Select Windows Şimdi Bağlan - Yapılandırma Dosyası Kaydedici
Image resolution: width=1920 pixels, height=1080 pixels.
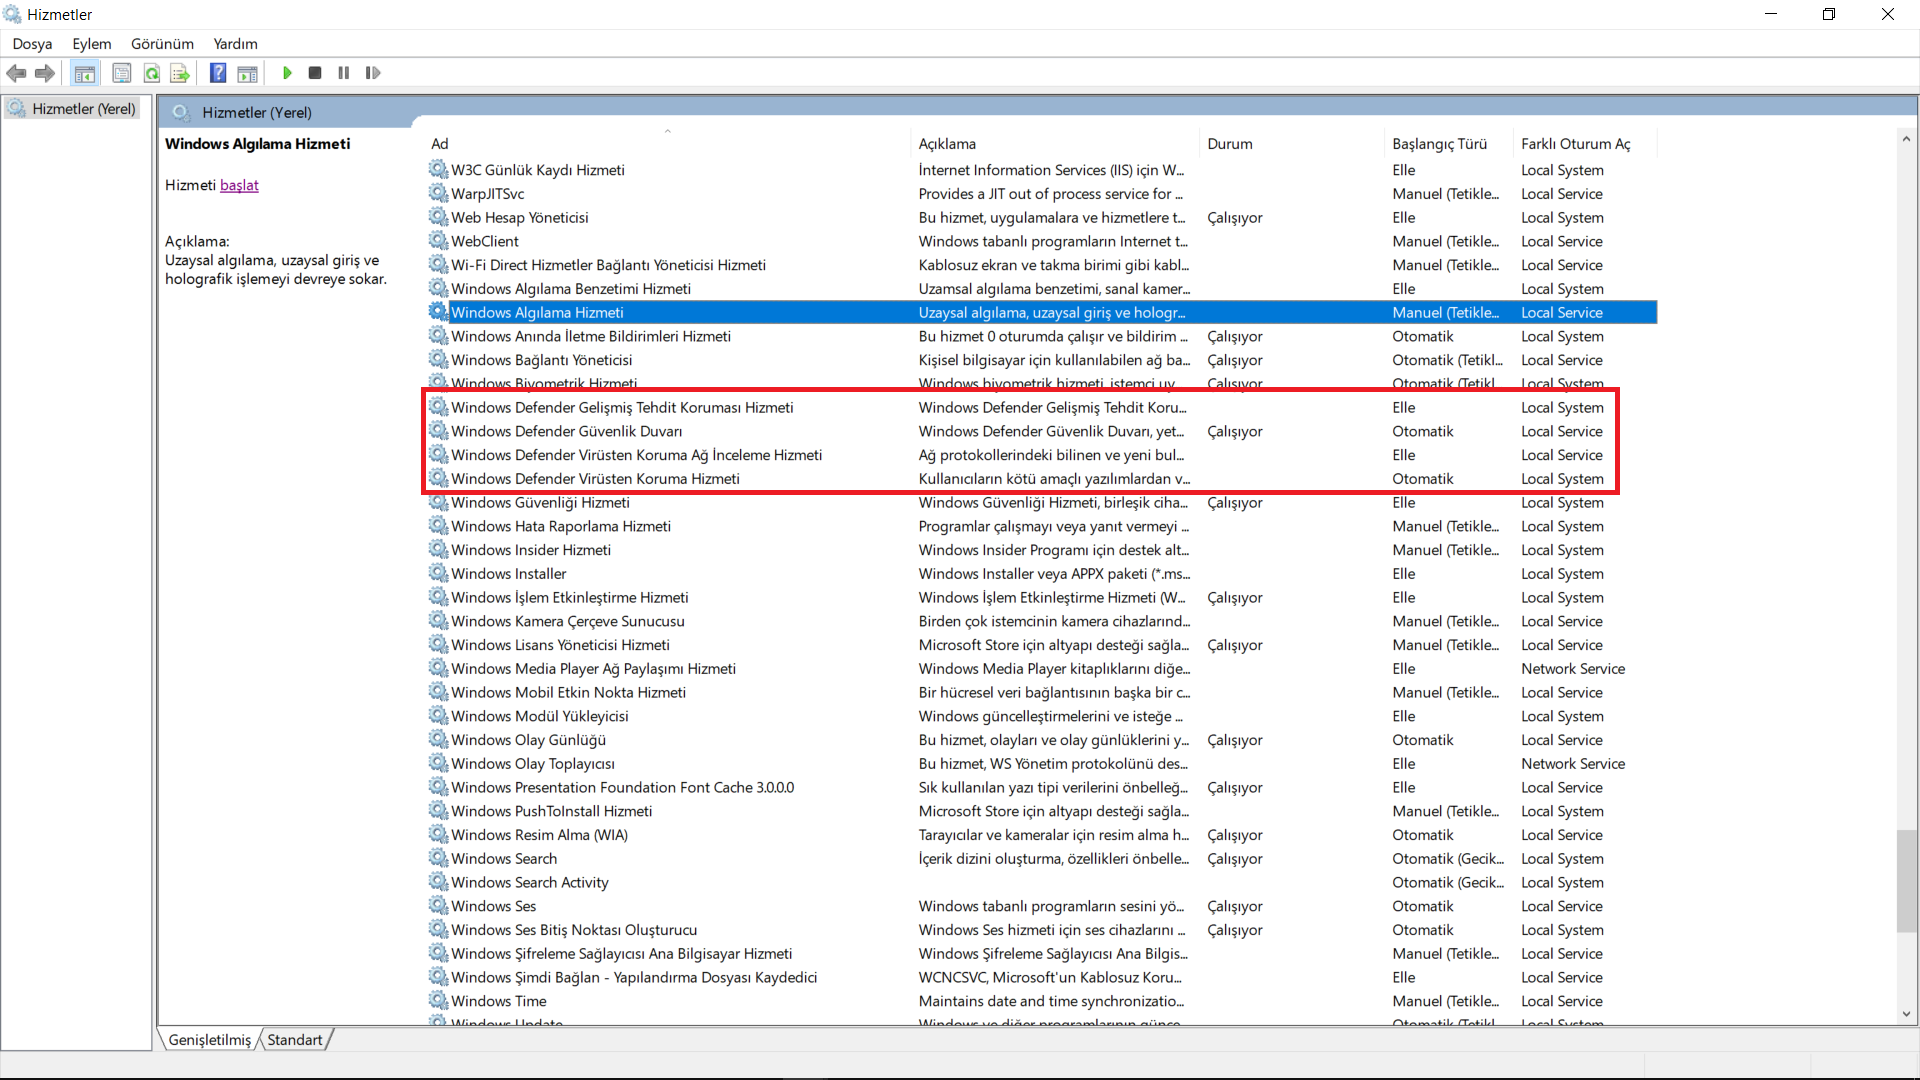click(x=1041, y=977)
